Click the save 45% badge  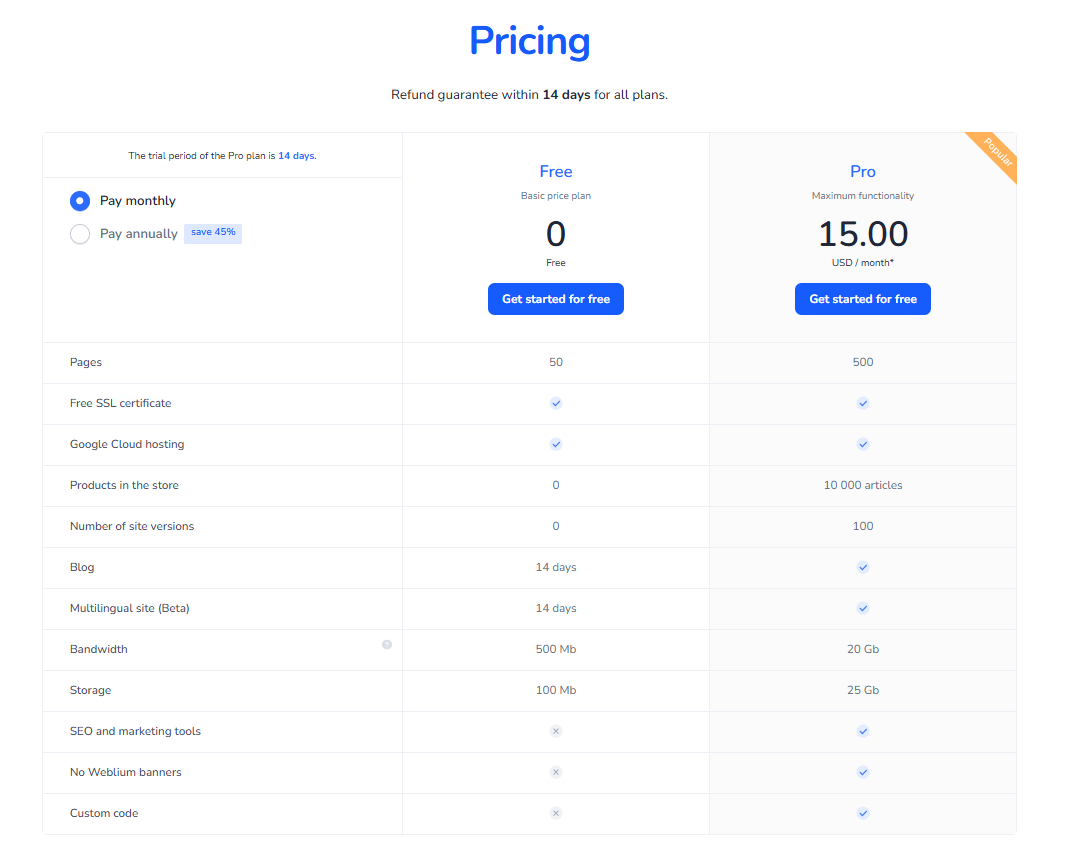[x=212, y=232]
